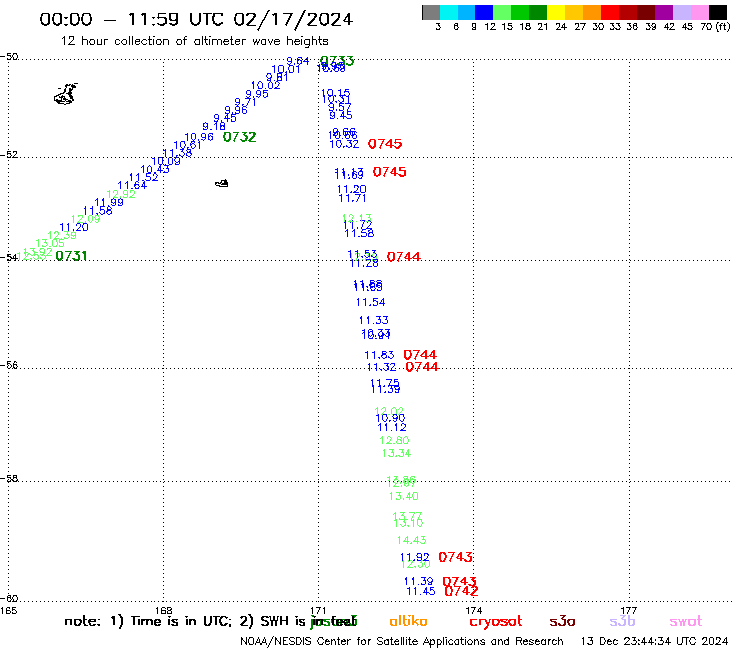Click the red 'cryosat' satellite legend label
This screenshot has height=650, width=740.
tap(496, 622)
